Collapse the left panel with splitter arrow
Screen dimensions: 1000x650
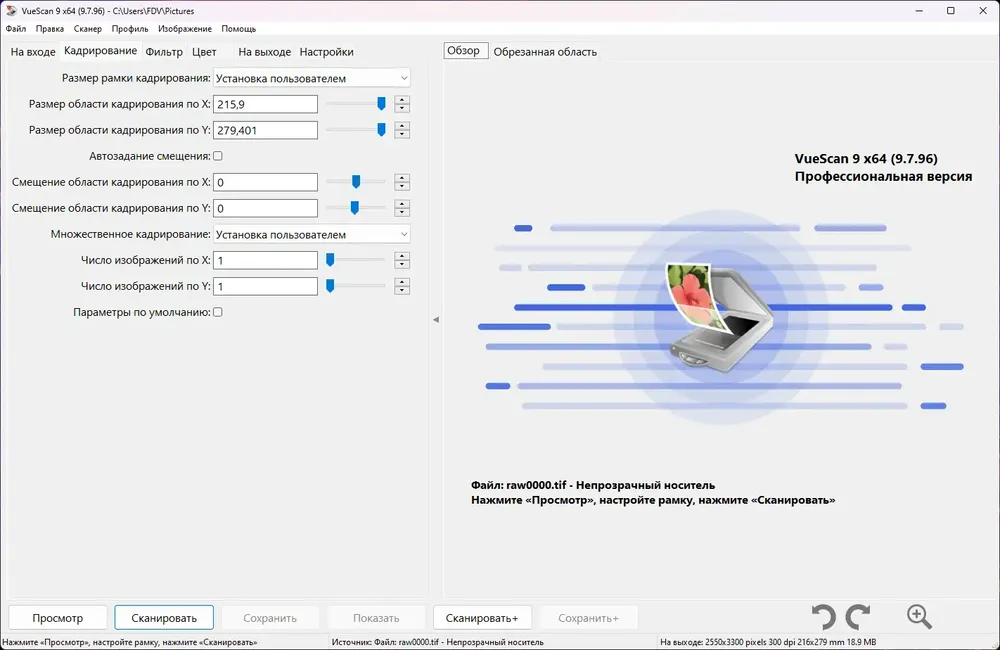click(436, 319)
